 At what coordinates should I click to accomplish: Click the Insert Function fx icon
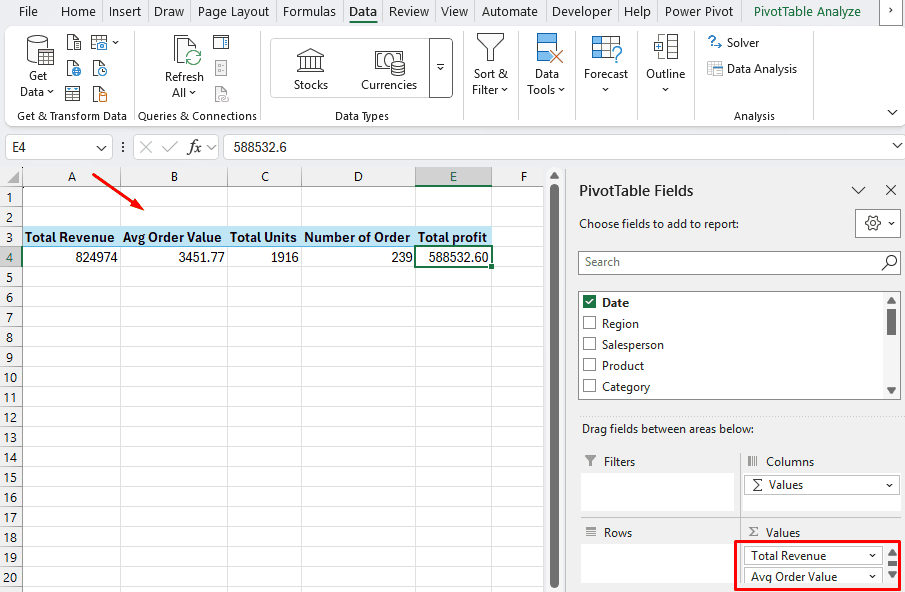(195, 148)
